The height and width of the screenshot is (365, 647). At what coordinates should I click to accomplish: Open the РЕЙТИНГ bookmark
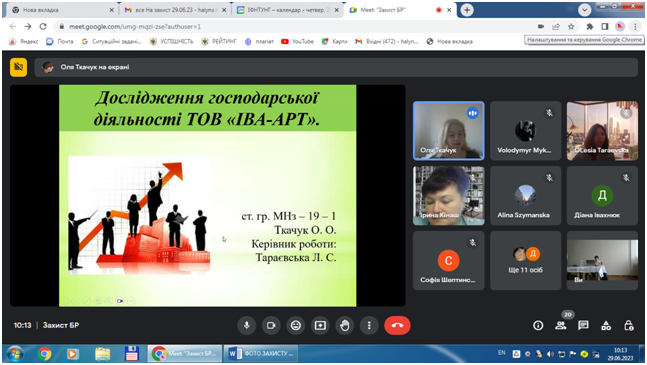[x=219, y=41]
